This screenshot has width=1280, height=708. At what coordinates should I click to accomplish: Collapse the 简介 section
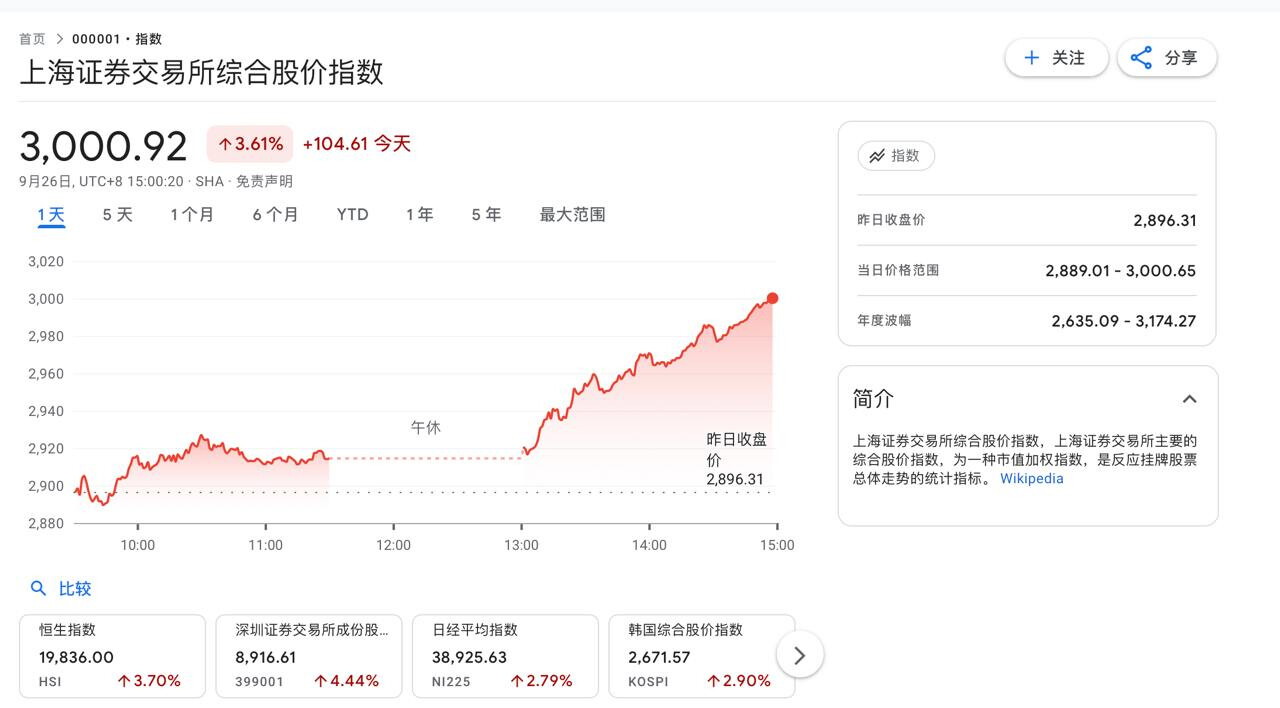(x=1189, y=399)
